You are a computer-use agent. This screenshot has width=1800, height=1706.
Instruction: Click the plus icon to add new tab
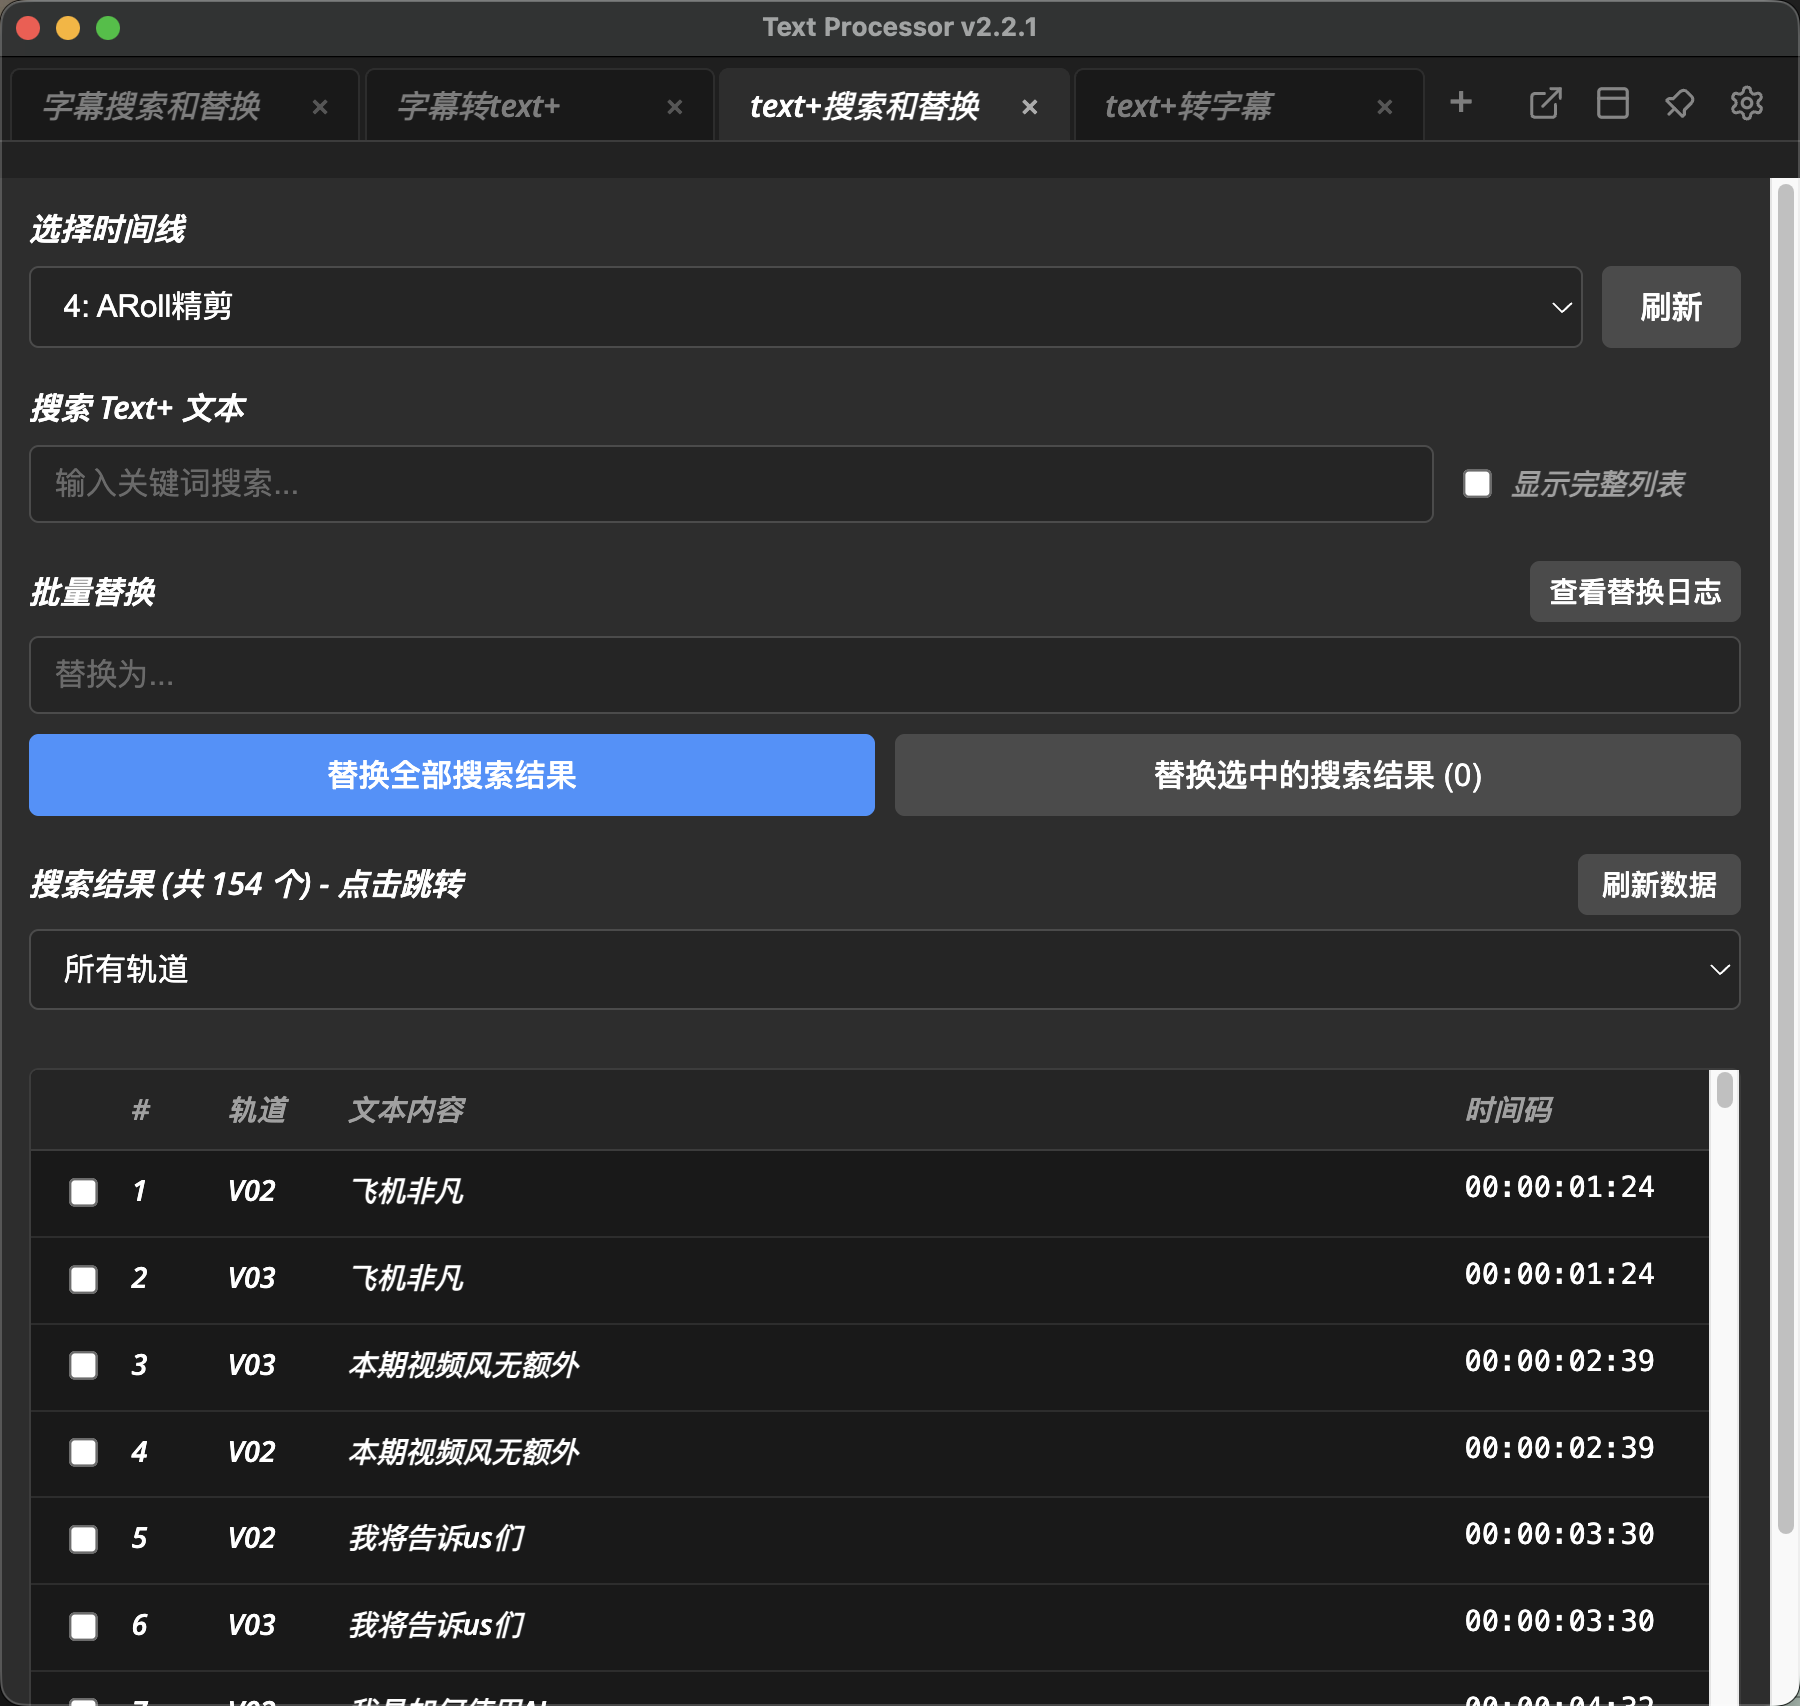click(x=1460, y=103)
